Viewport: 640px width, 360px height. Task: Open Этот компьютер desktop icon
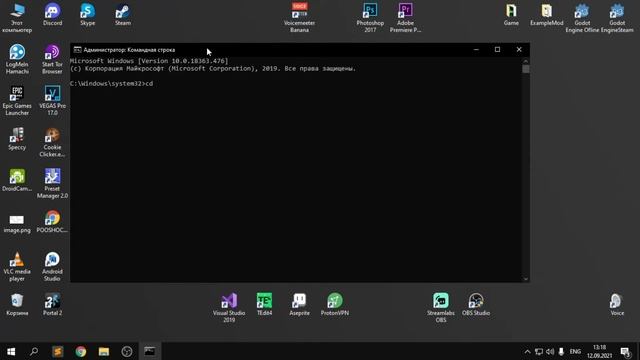coord(17,18)
